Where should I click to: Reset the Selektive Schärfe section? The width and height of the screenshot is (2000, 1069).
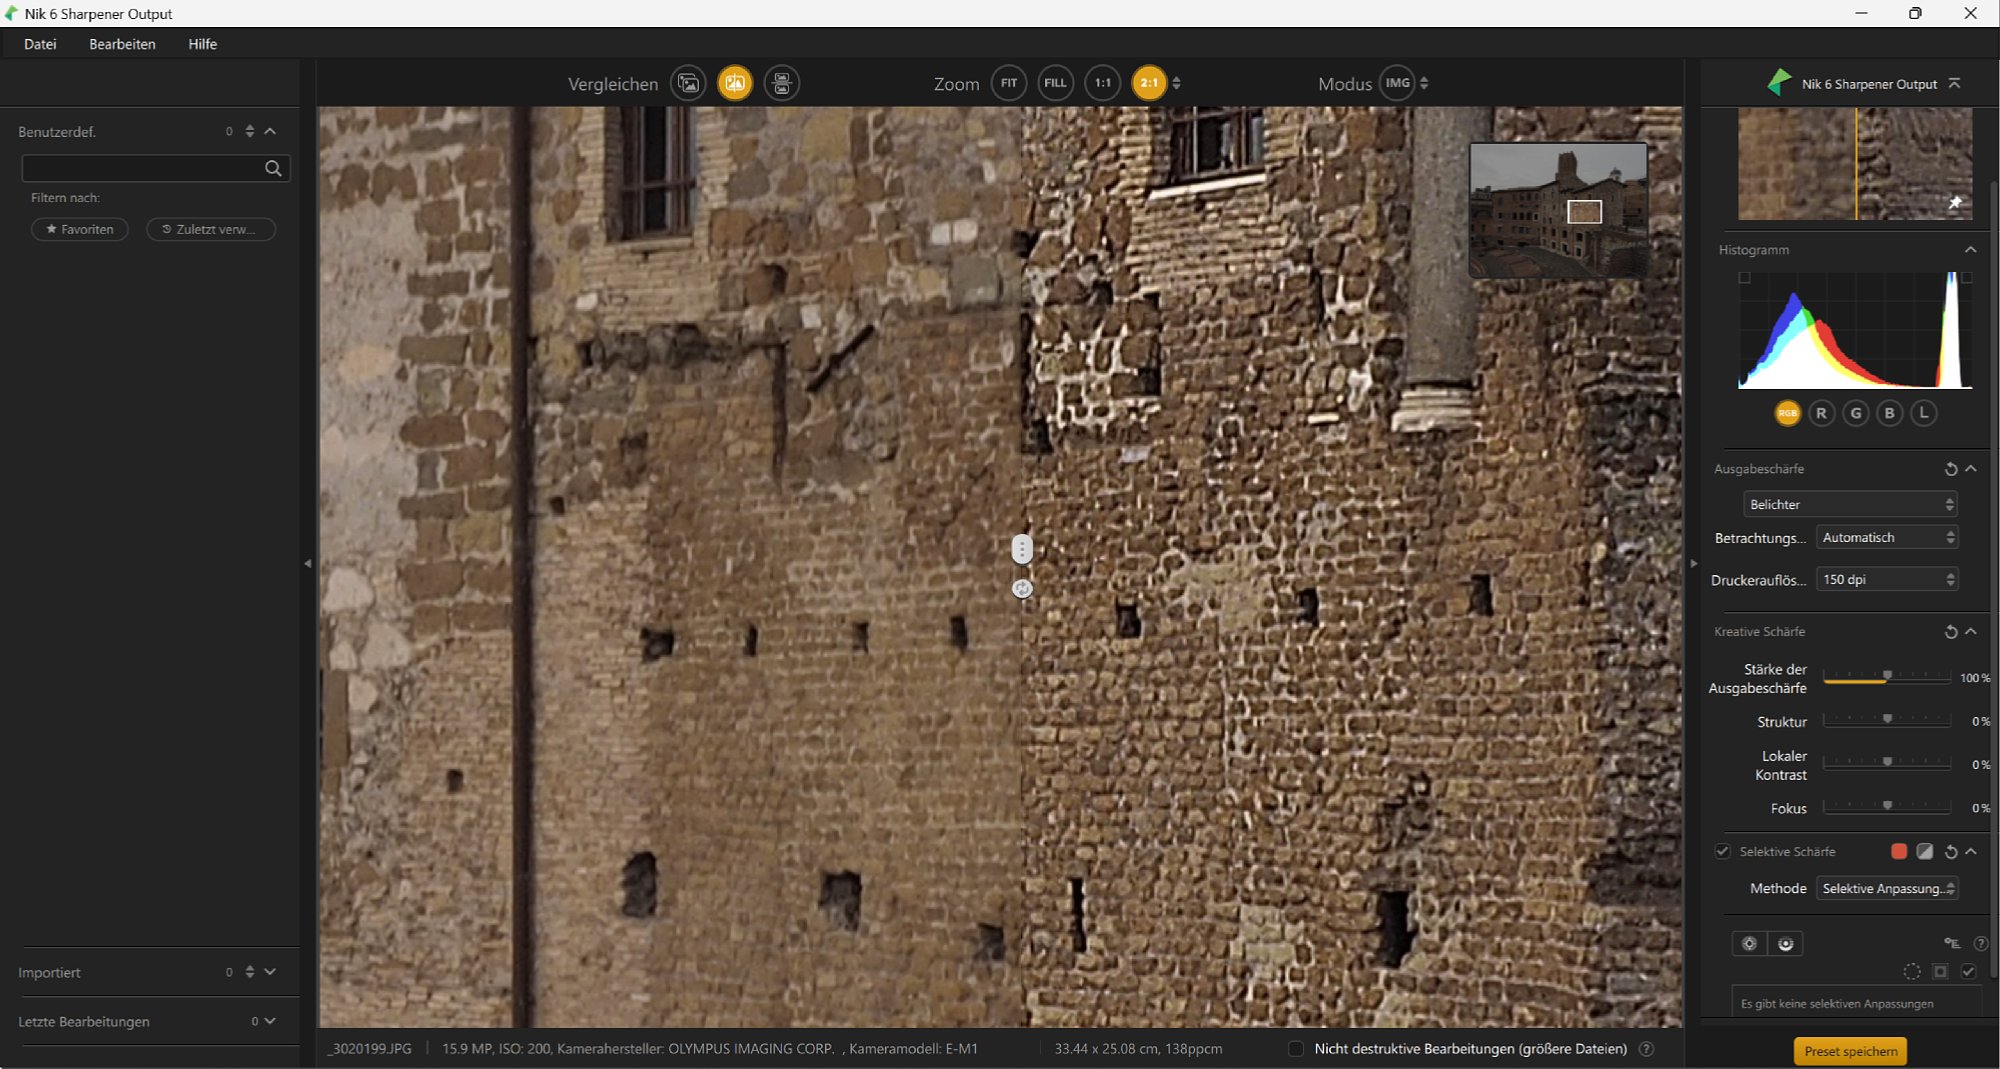point(1950,852)
